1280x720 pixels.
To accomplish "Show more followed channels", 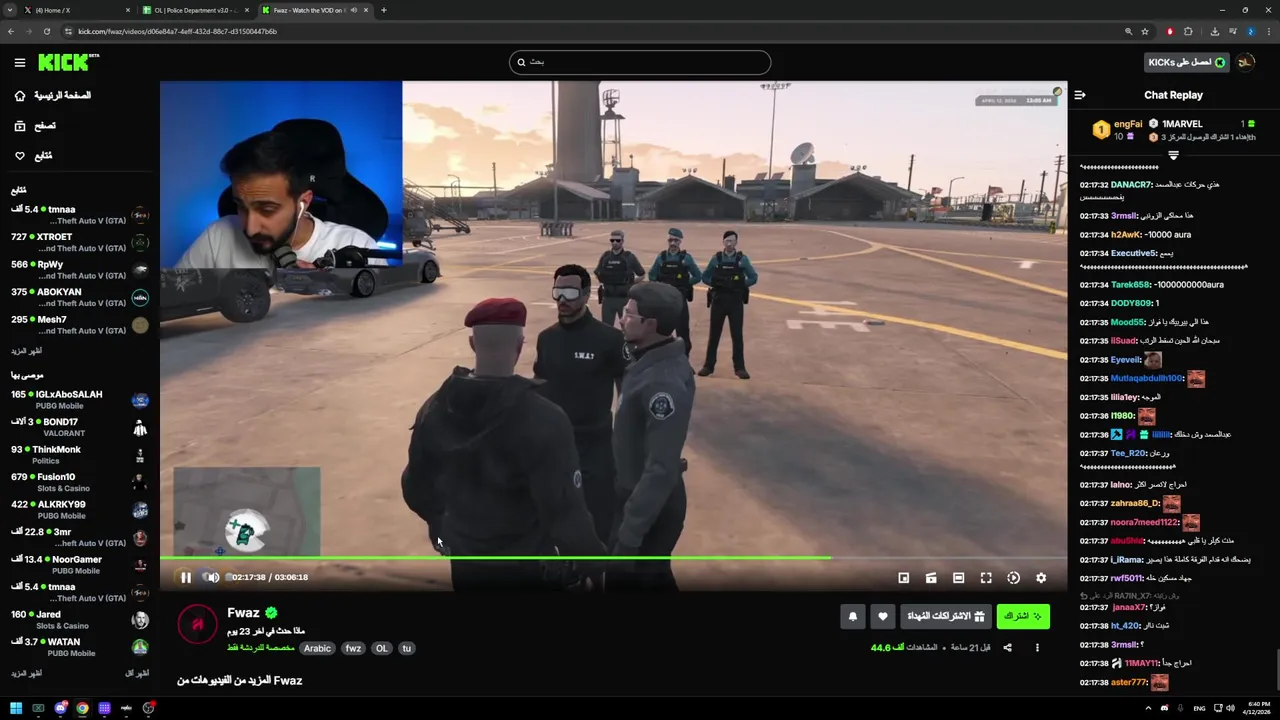I will (27, 351).
